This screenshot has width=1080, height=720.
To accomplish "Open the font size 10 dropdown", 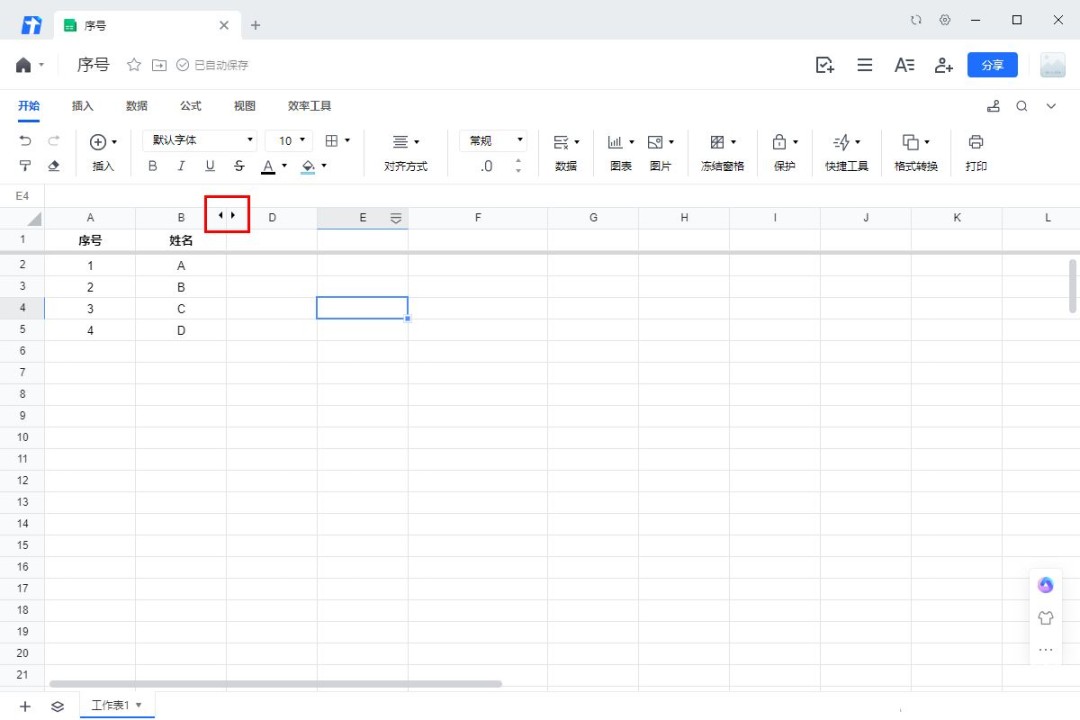I will pos(290,141).
